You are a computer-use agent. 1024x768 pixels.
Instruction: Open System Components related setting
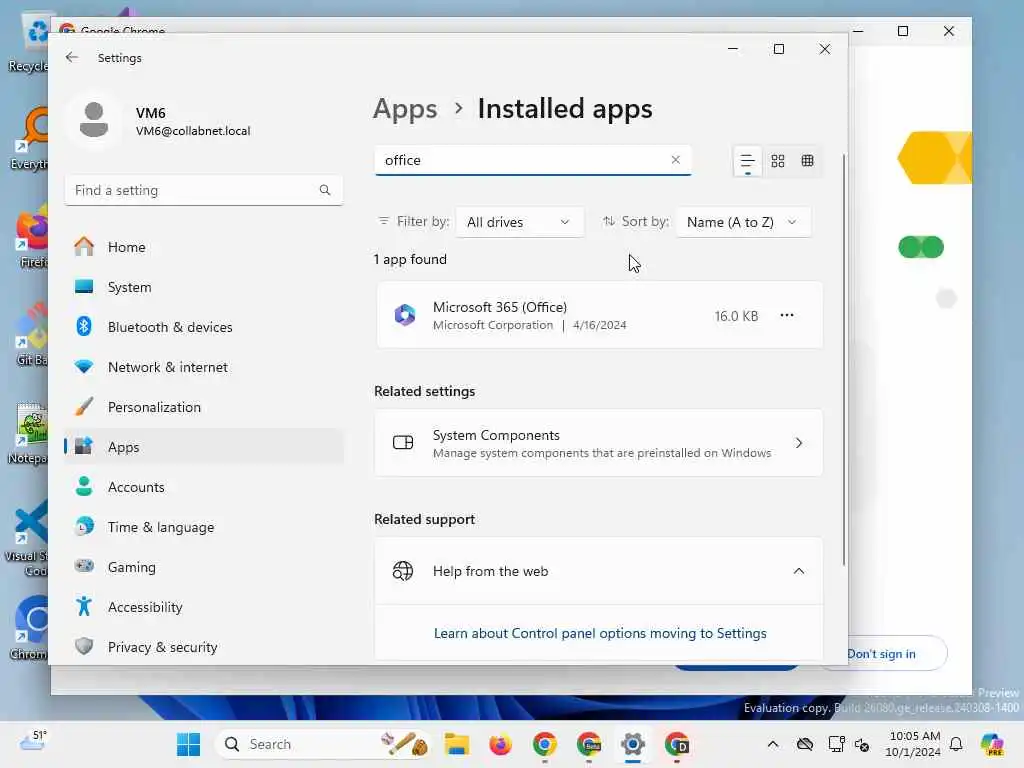point(598,443)
